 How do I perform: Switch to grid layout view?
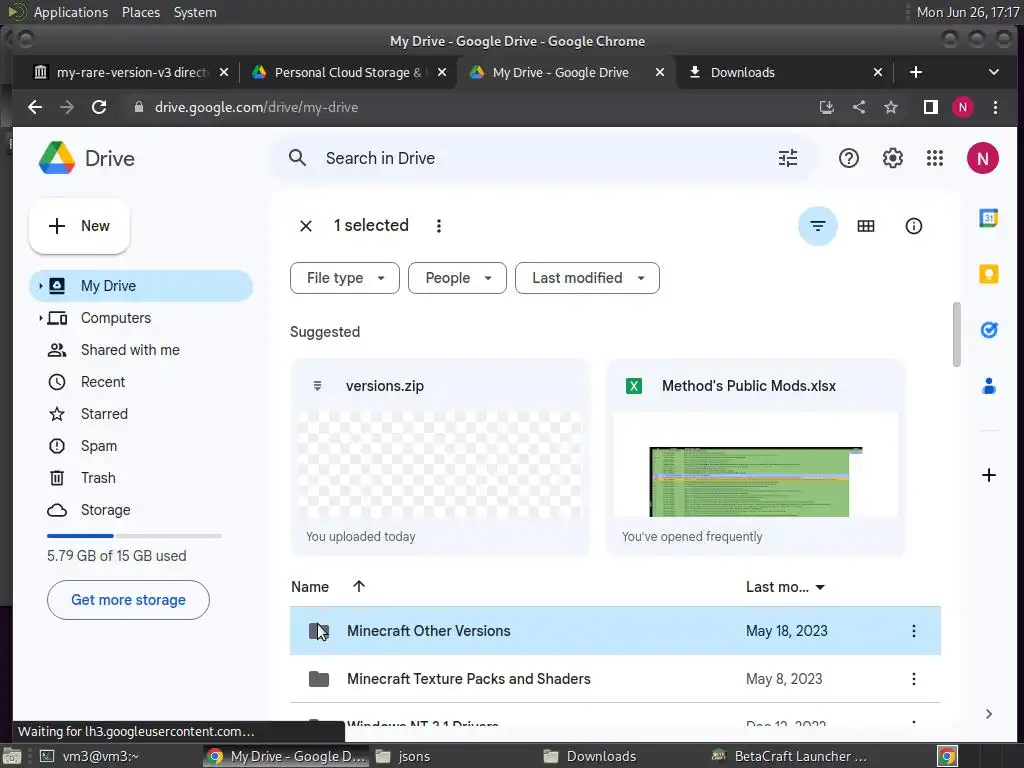(865, 226)
